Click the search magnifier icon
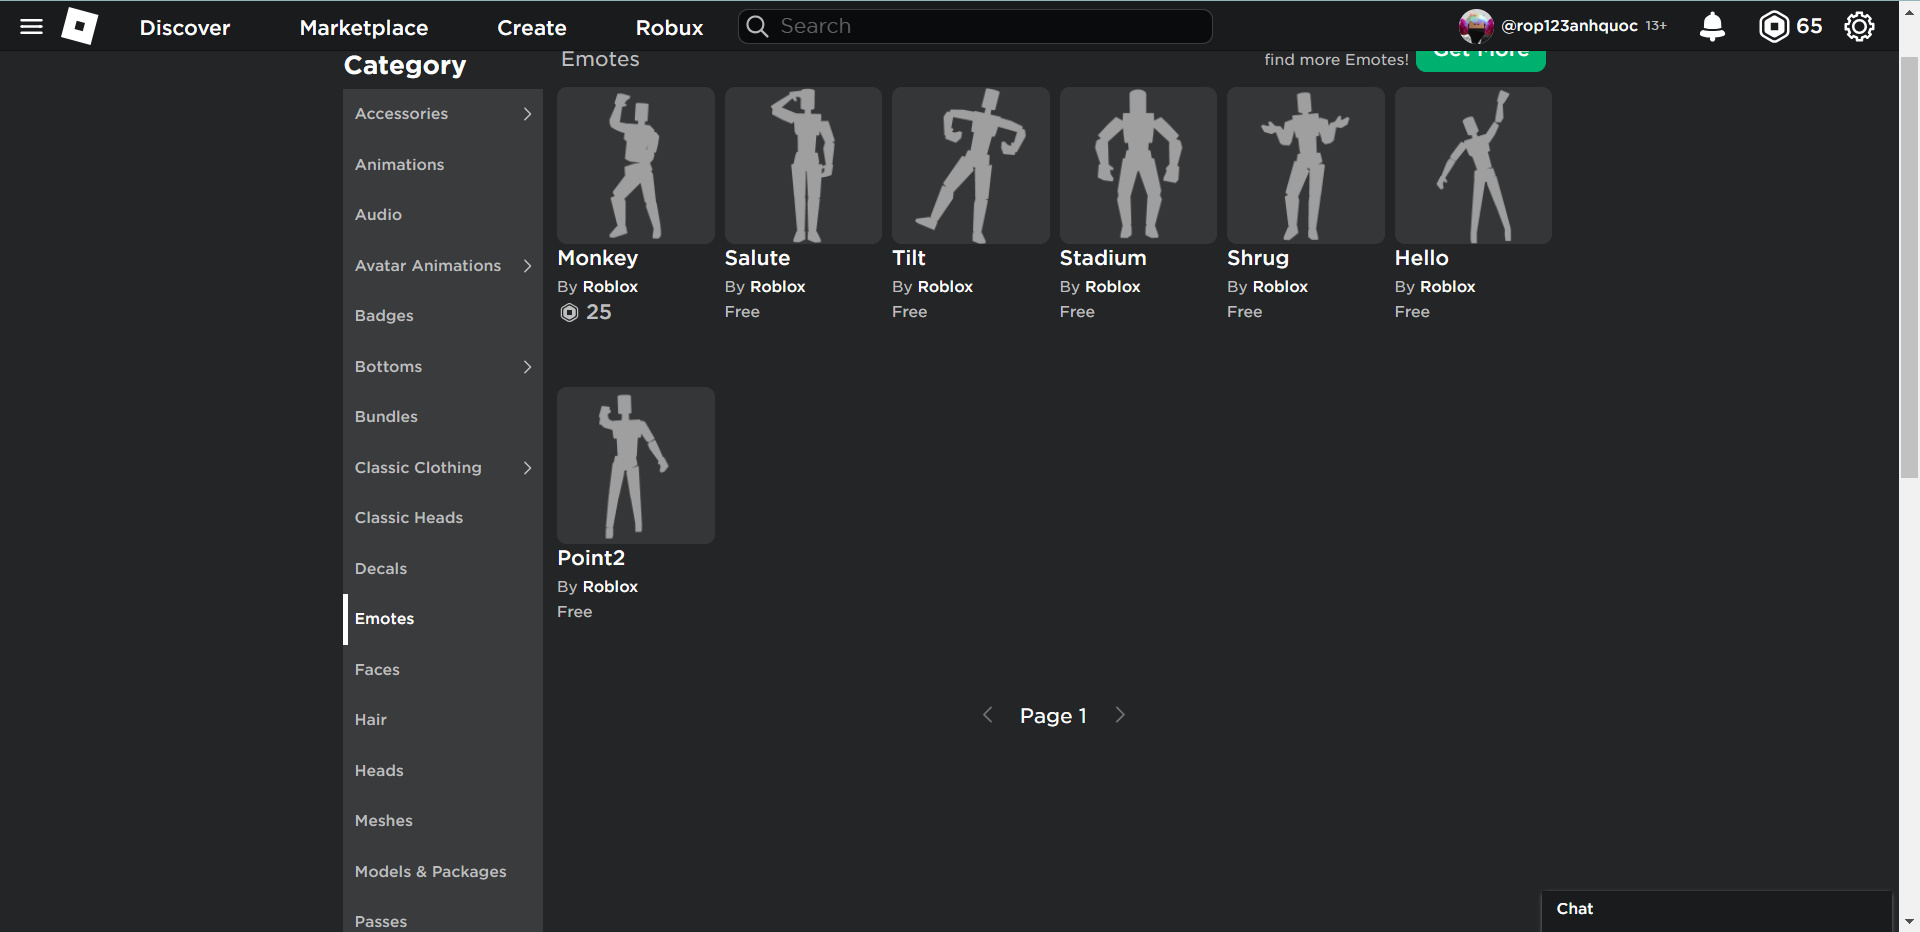This screenshot has height=932, width=1920. coord(758,27)
